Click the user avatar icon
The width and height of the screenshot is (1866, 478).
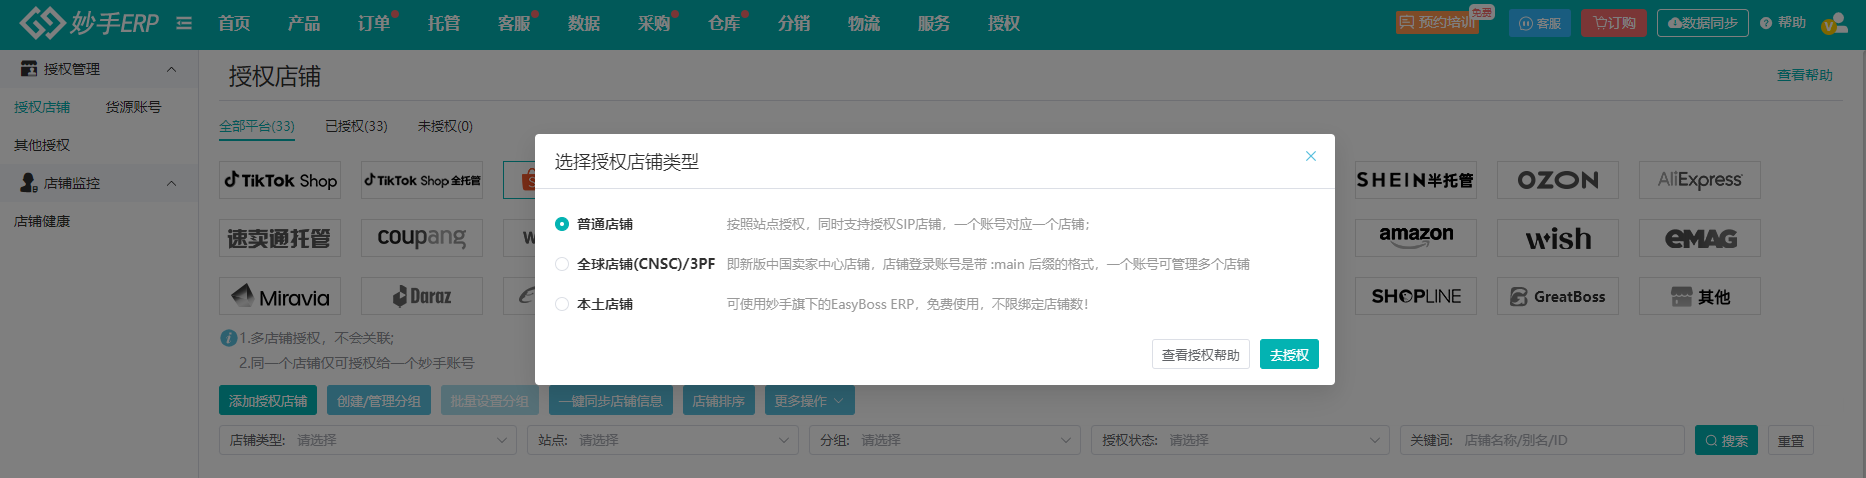coord(1834,23)
